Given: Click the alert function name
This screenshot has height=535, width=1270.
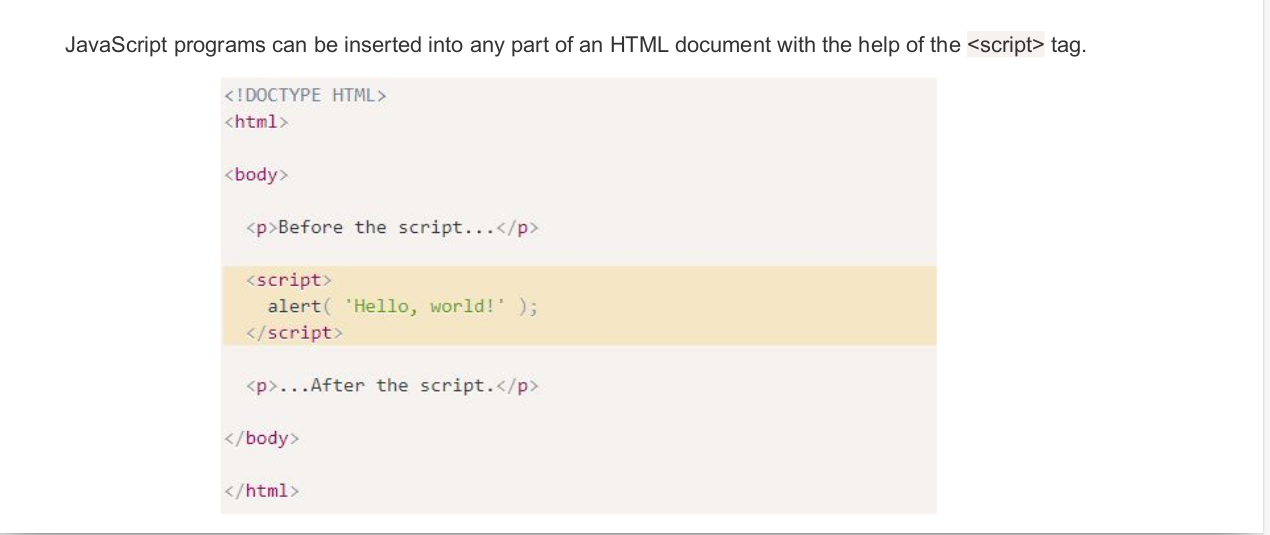Looking at the screenshot, I should [x=293, y=306].
